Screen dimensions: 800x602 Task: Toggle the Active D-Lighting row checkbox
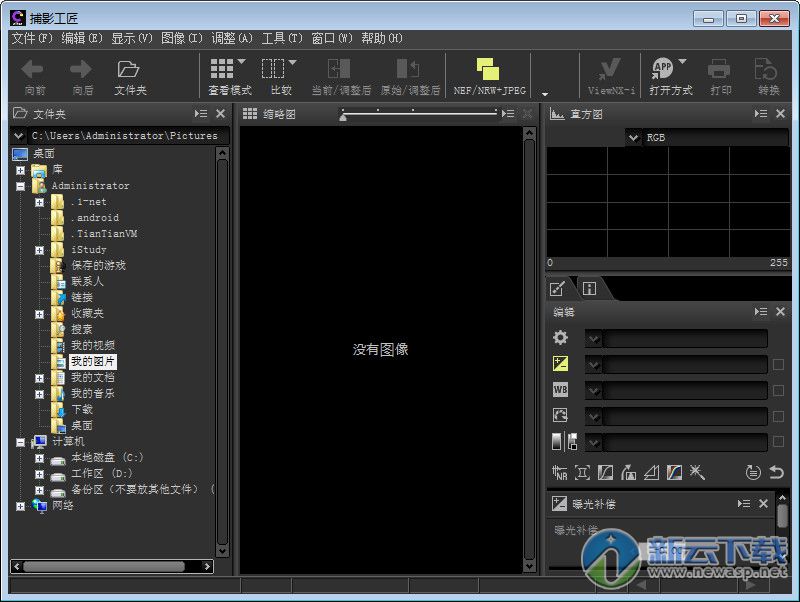click(778, 442)
